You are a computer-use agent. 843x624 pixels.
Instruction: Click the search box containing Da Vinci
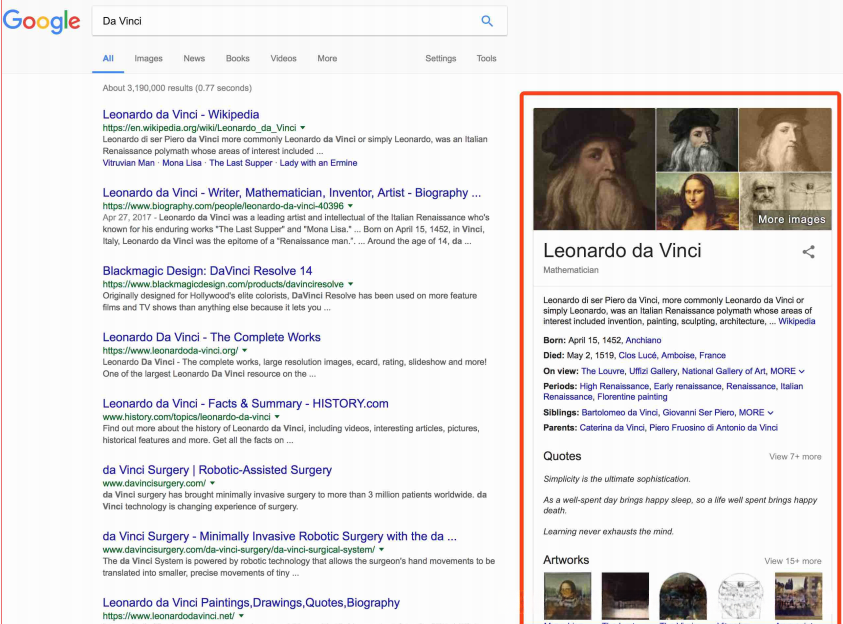[280, 21]
